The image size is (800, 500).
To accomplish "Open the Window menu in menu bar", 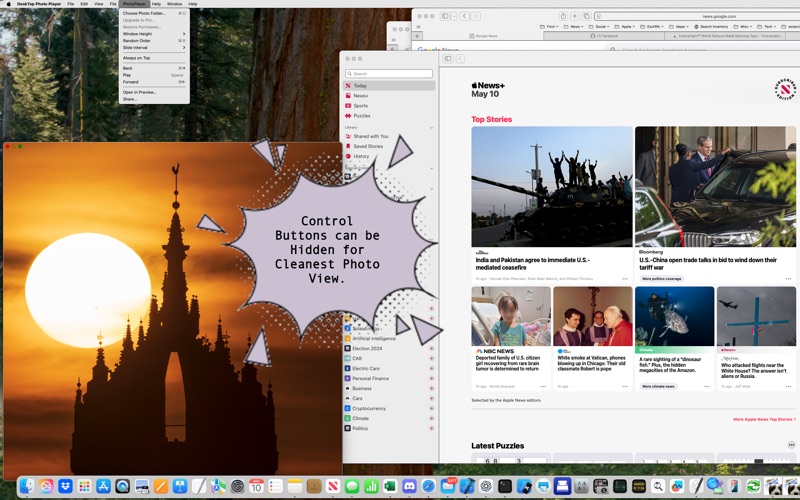I will pos(174,4).
